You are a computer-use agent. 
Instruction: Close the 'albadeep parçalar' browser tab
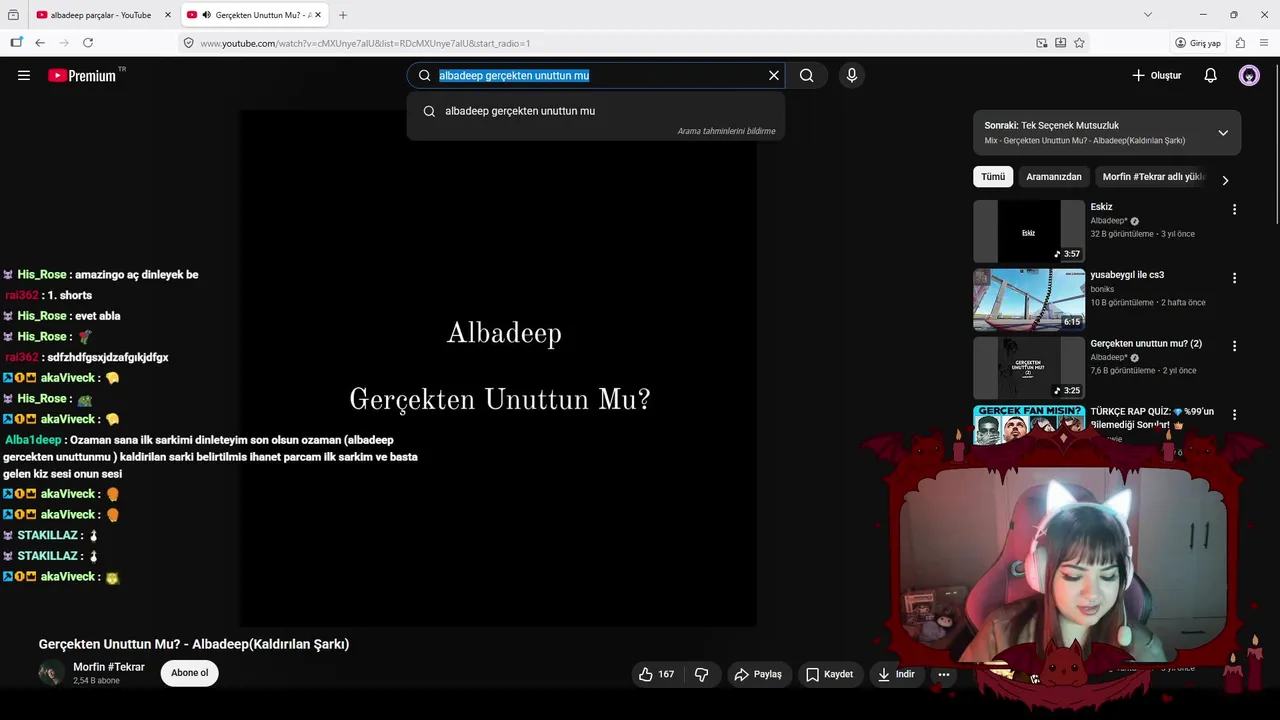pyautogui.click(x=168, y=15)
